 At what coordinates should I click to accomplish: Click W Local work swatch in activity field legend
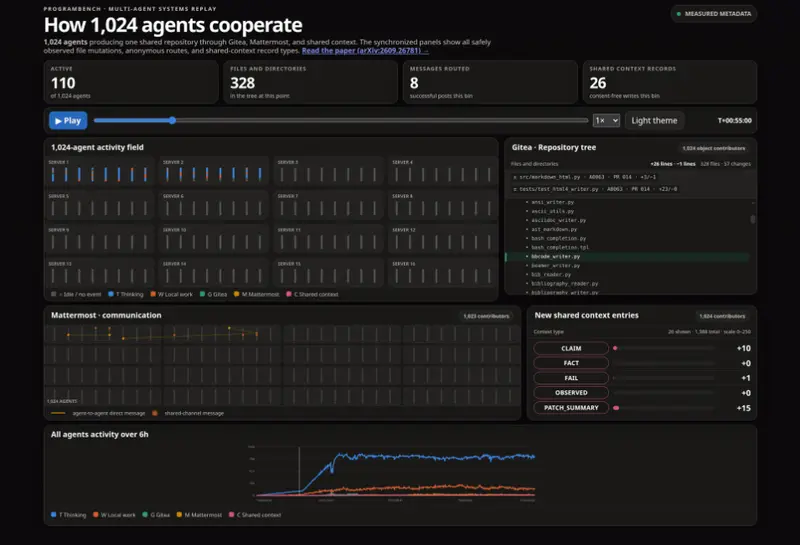pyautogui.click(x=153, y=294)
